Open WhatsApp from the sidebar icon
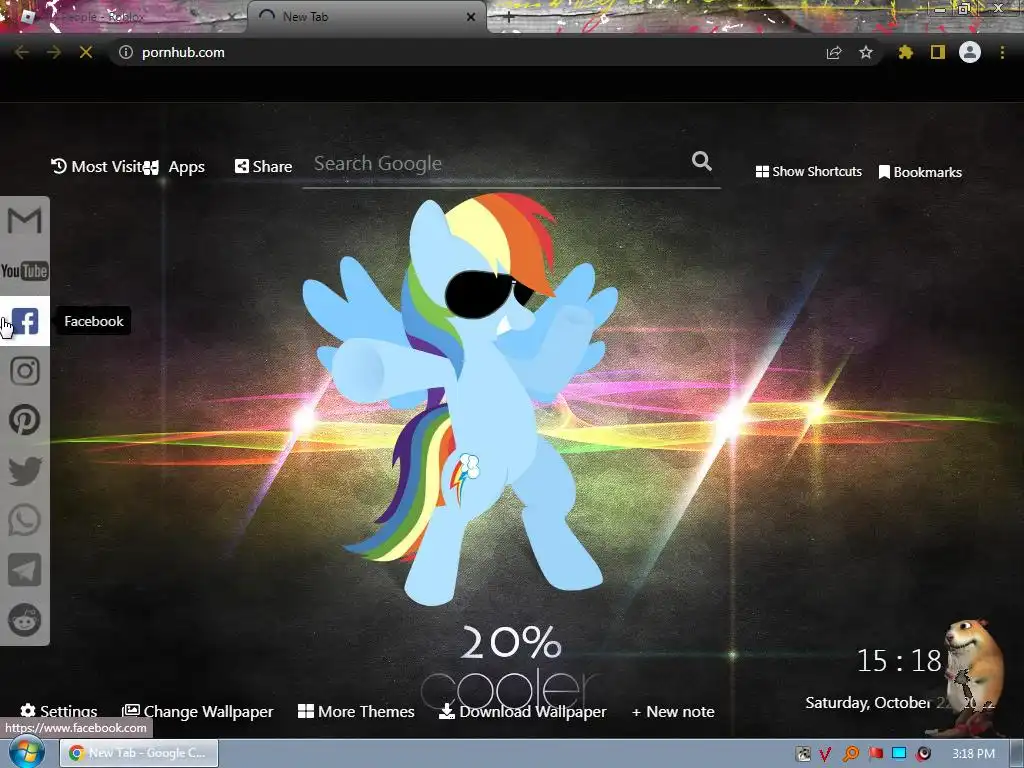1024x768 pixels. (x=25, y=520)
